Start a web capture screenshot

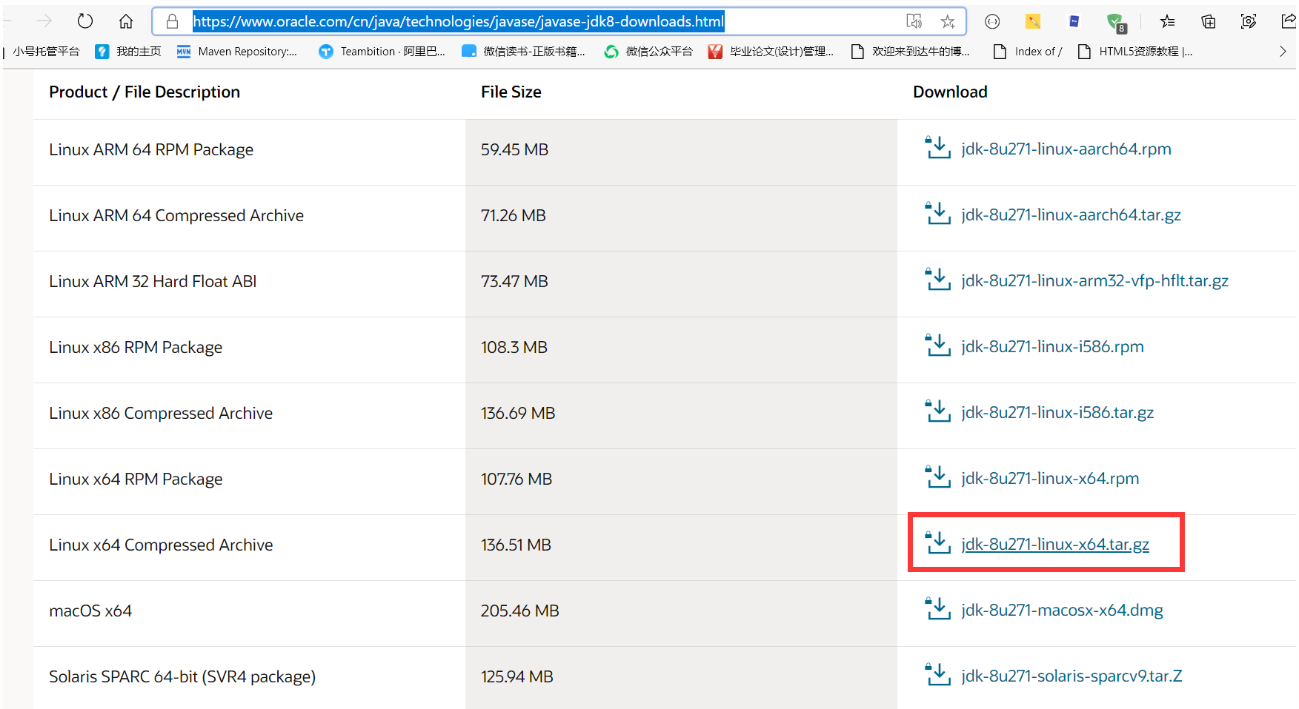pos(1248,21)
